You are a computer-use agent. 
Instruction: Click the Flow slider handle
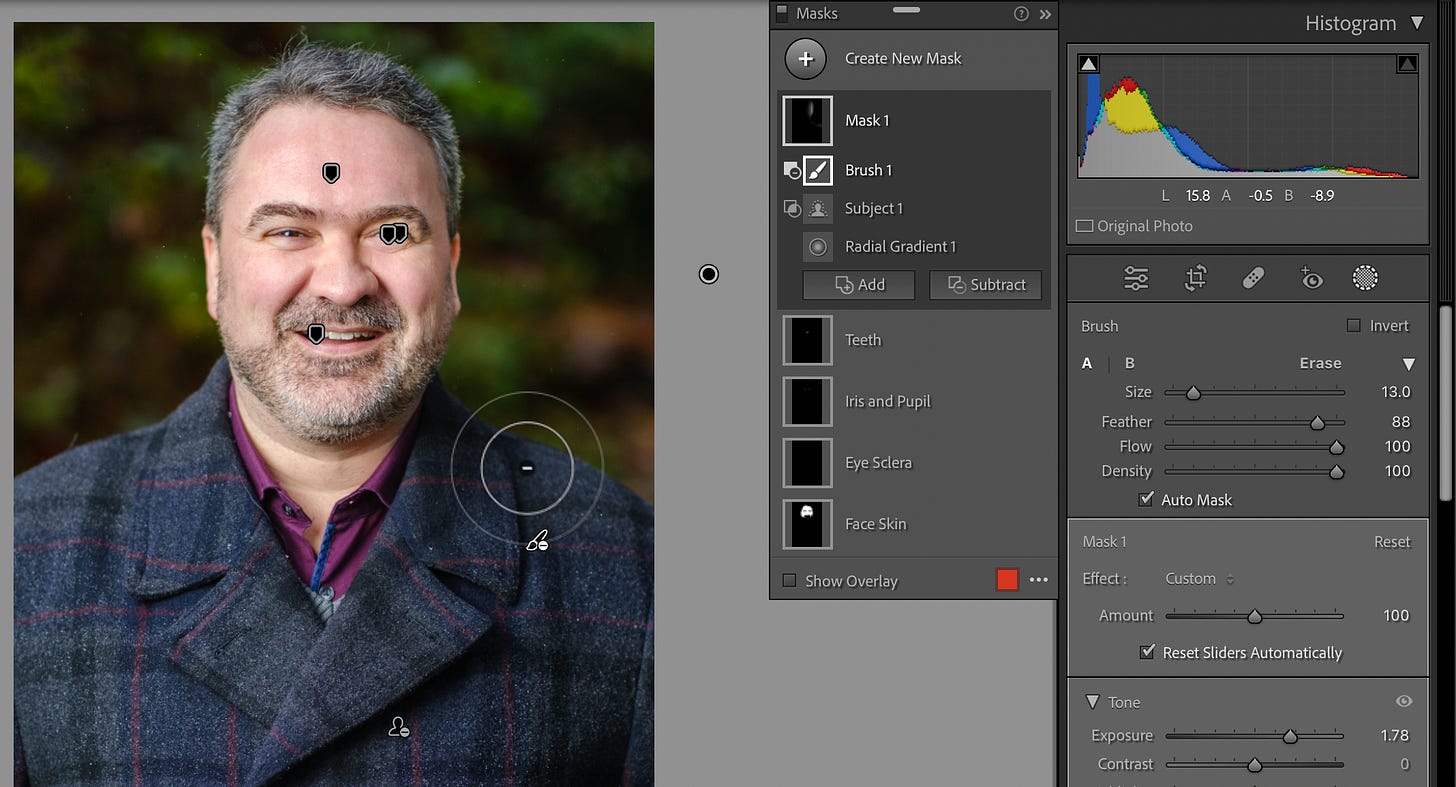click(x=1336, y=448)
